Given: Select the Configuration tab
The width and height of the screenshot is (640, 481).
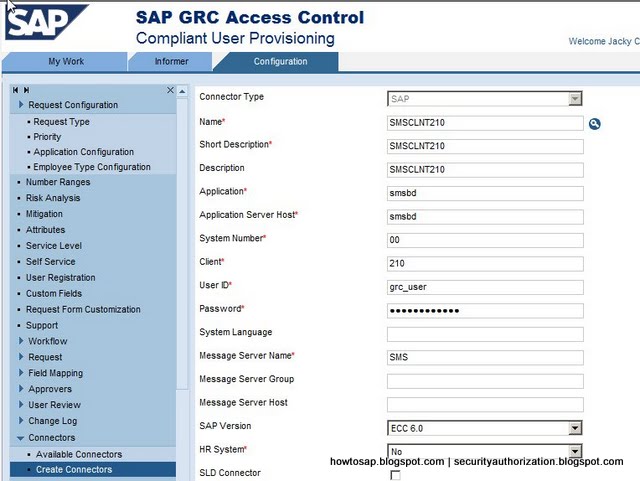Looking at the screenshot, I should pyautogui.click(x=280, y=62).
